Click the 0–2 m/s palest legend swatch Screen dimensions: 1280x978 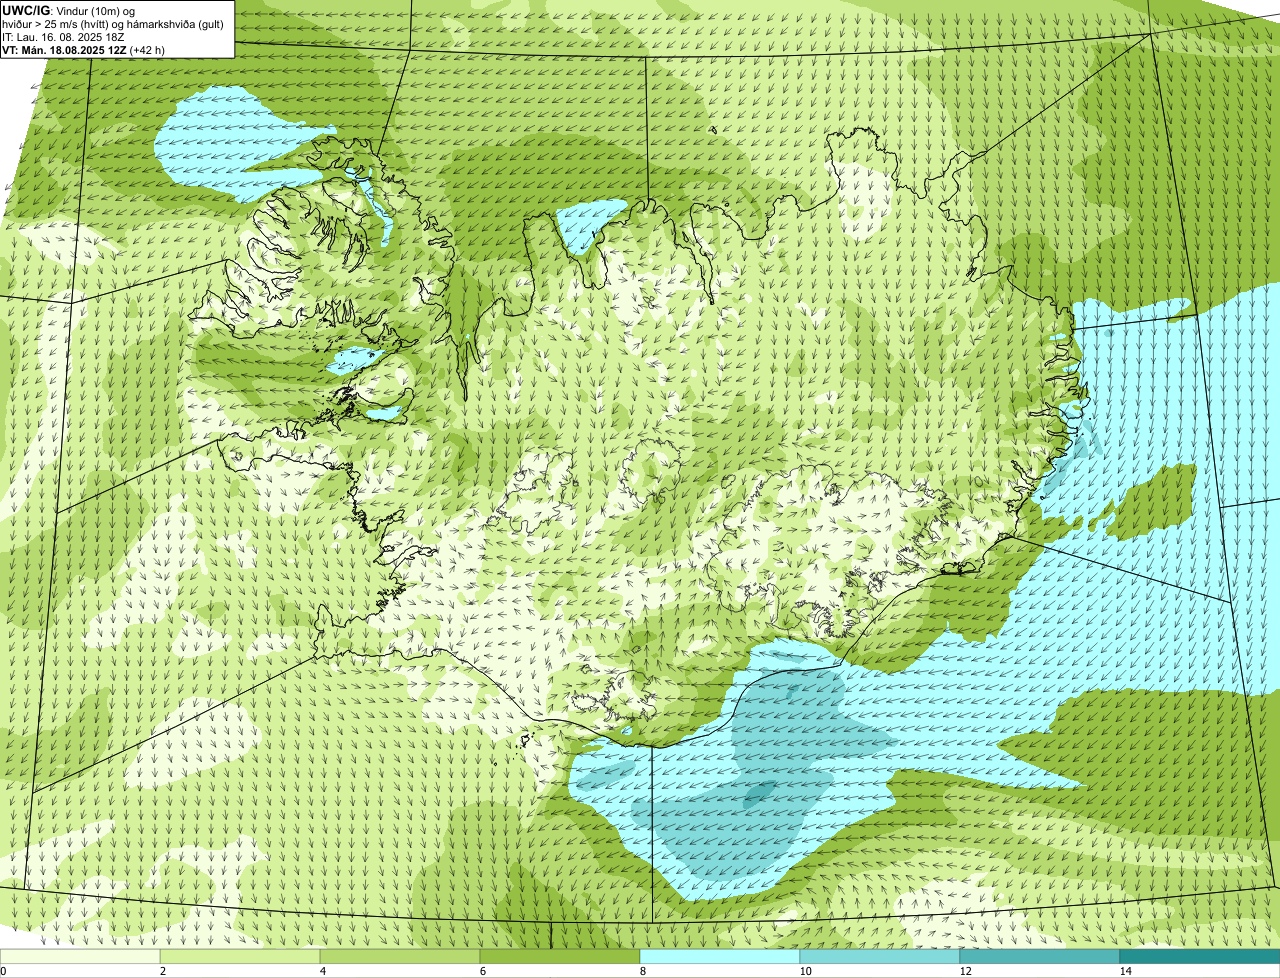[x=80, y=956]
